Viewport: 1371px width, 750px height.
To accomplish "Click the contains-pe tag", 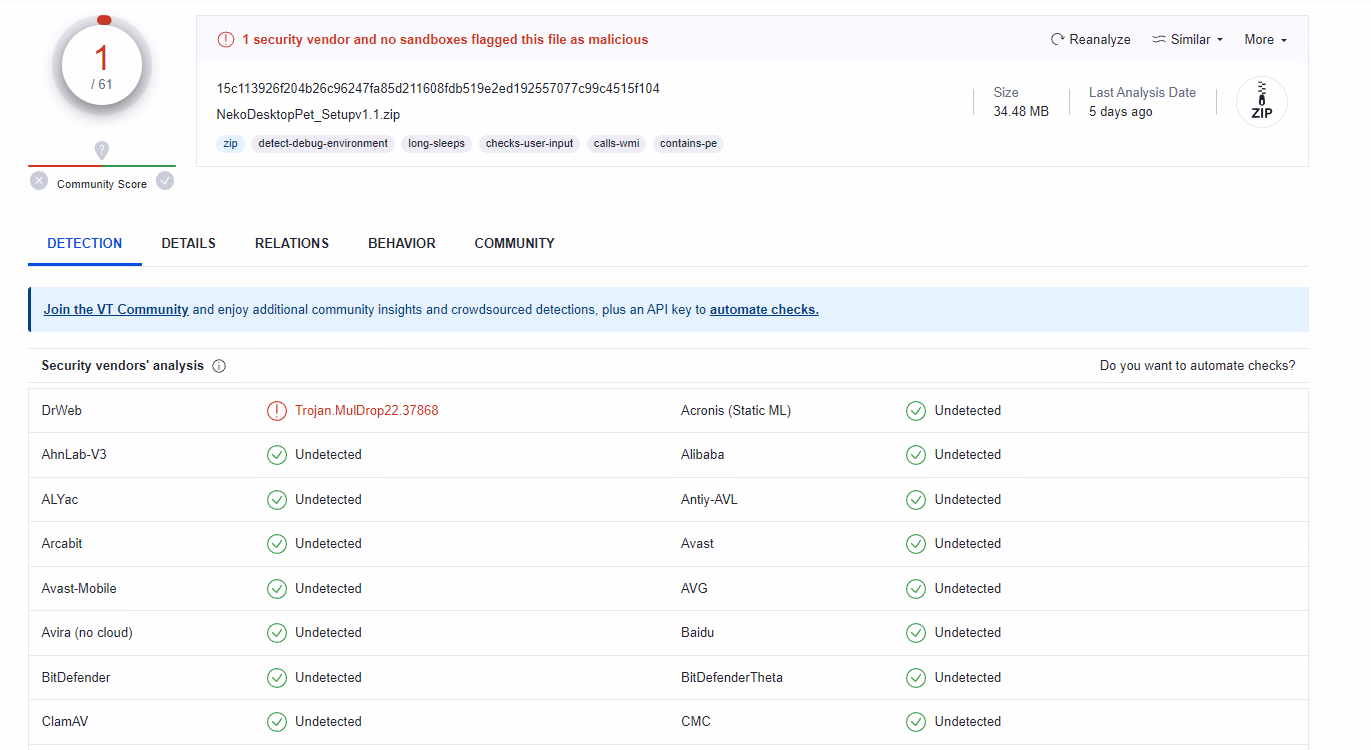I will [689, 144].
